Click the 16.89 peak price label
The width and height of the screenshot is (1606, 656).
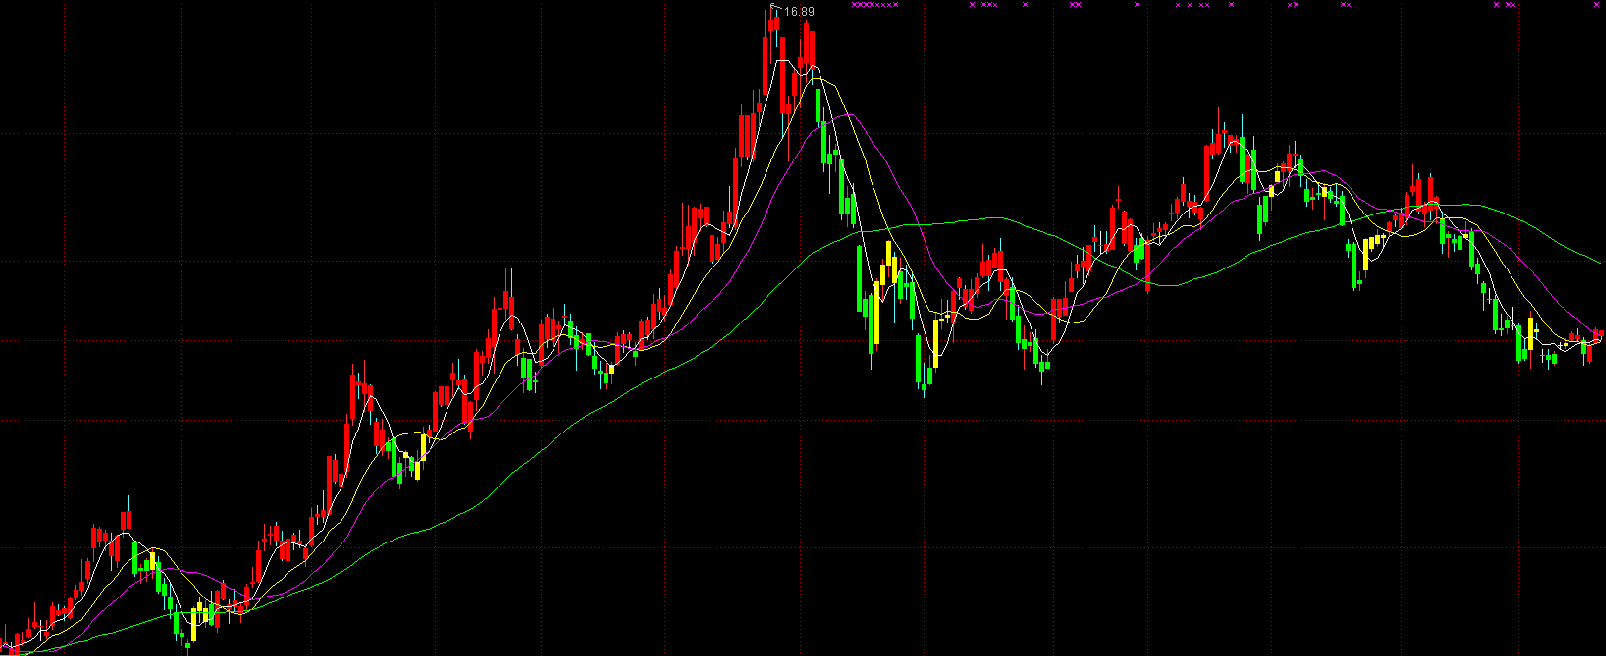click(800, 12)
